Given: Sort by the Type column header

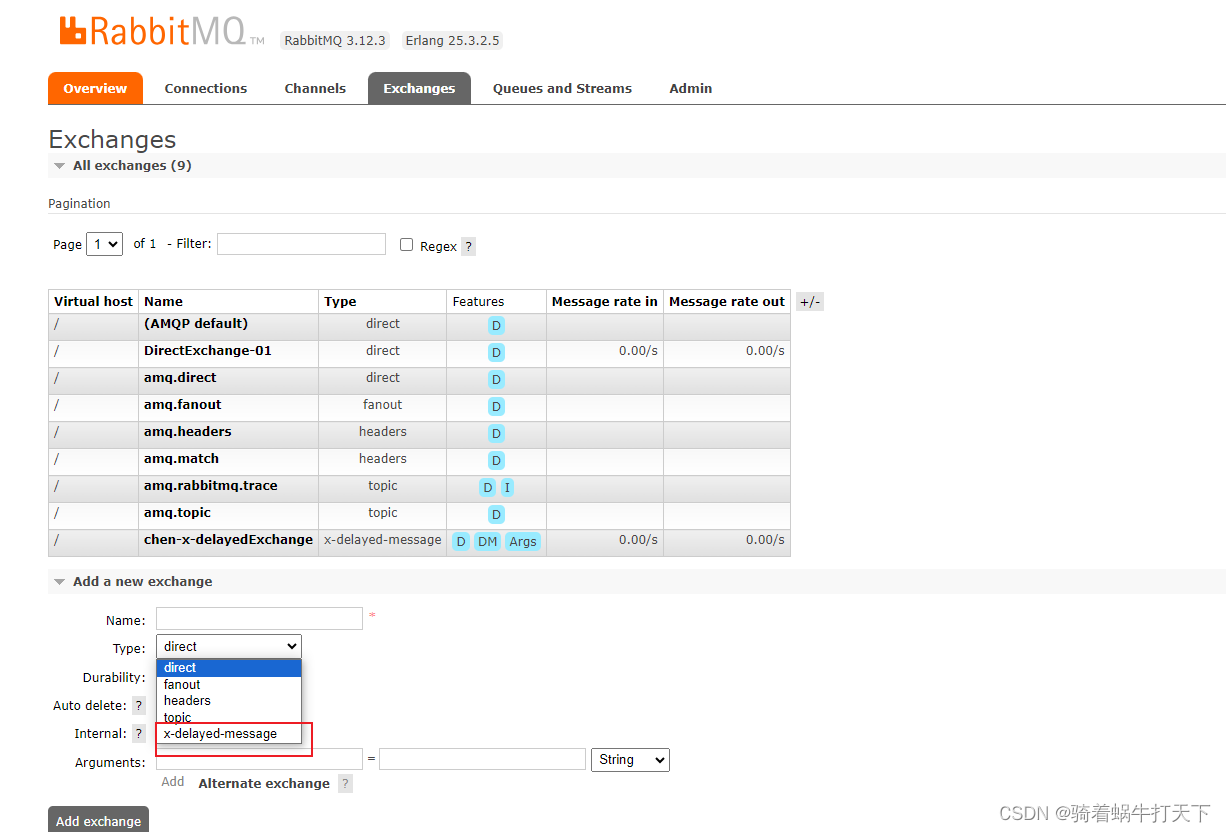Looking at the screenshot, I should click(340, 302).
